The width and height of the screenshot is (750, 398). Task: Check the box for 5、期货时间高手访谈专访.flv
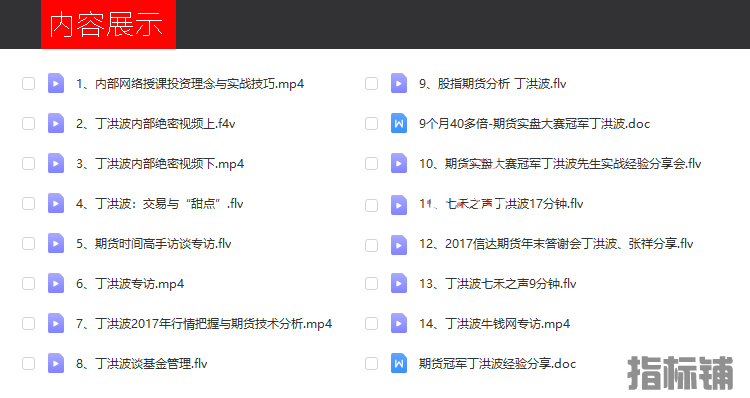point(29,243)
